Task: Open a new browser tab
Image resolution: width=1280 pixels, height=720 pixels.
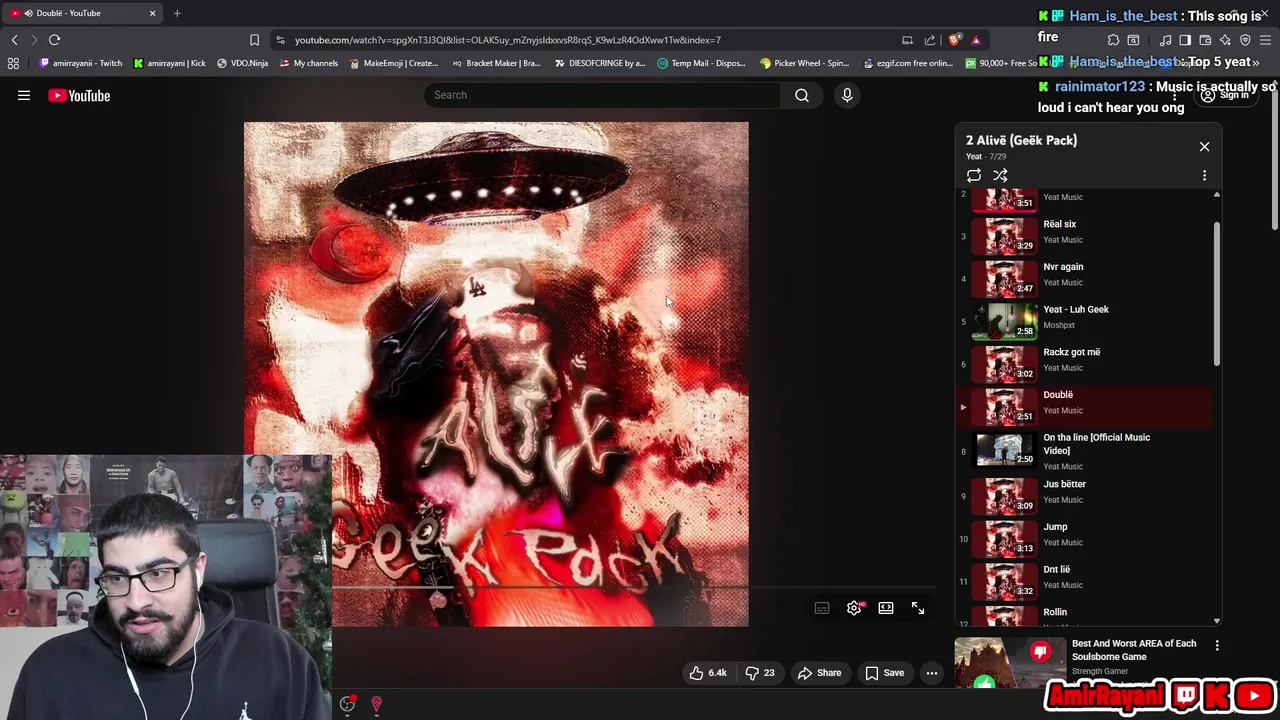Action: (177, 13)
